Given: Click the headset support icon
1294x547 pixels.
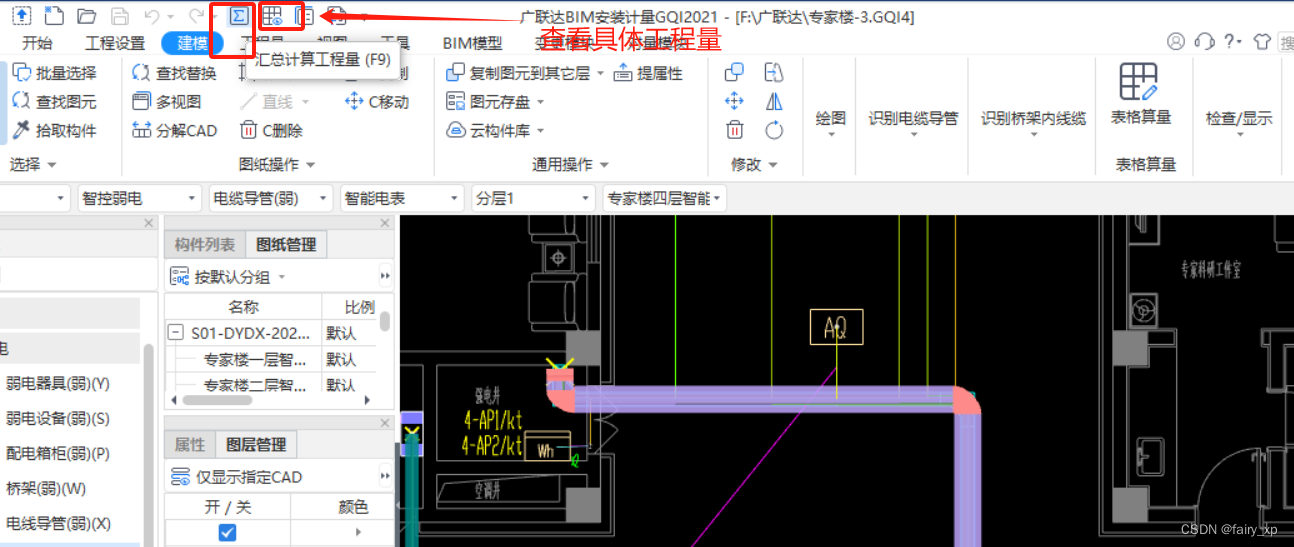Looking at the screenshot, I should (x=1205, y=41).
